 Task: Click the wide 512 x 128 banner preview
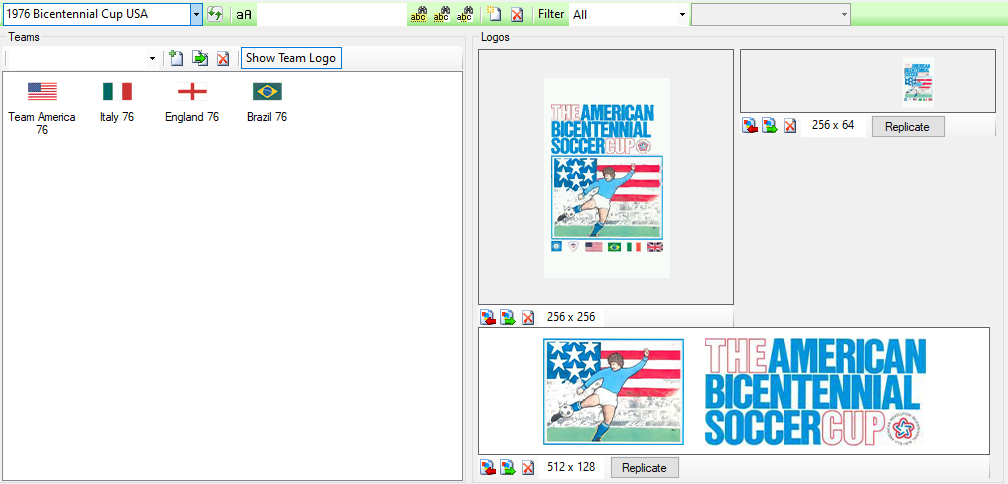tap(734, 391)
